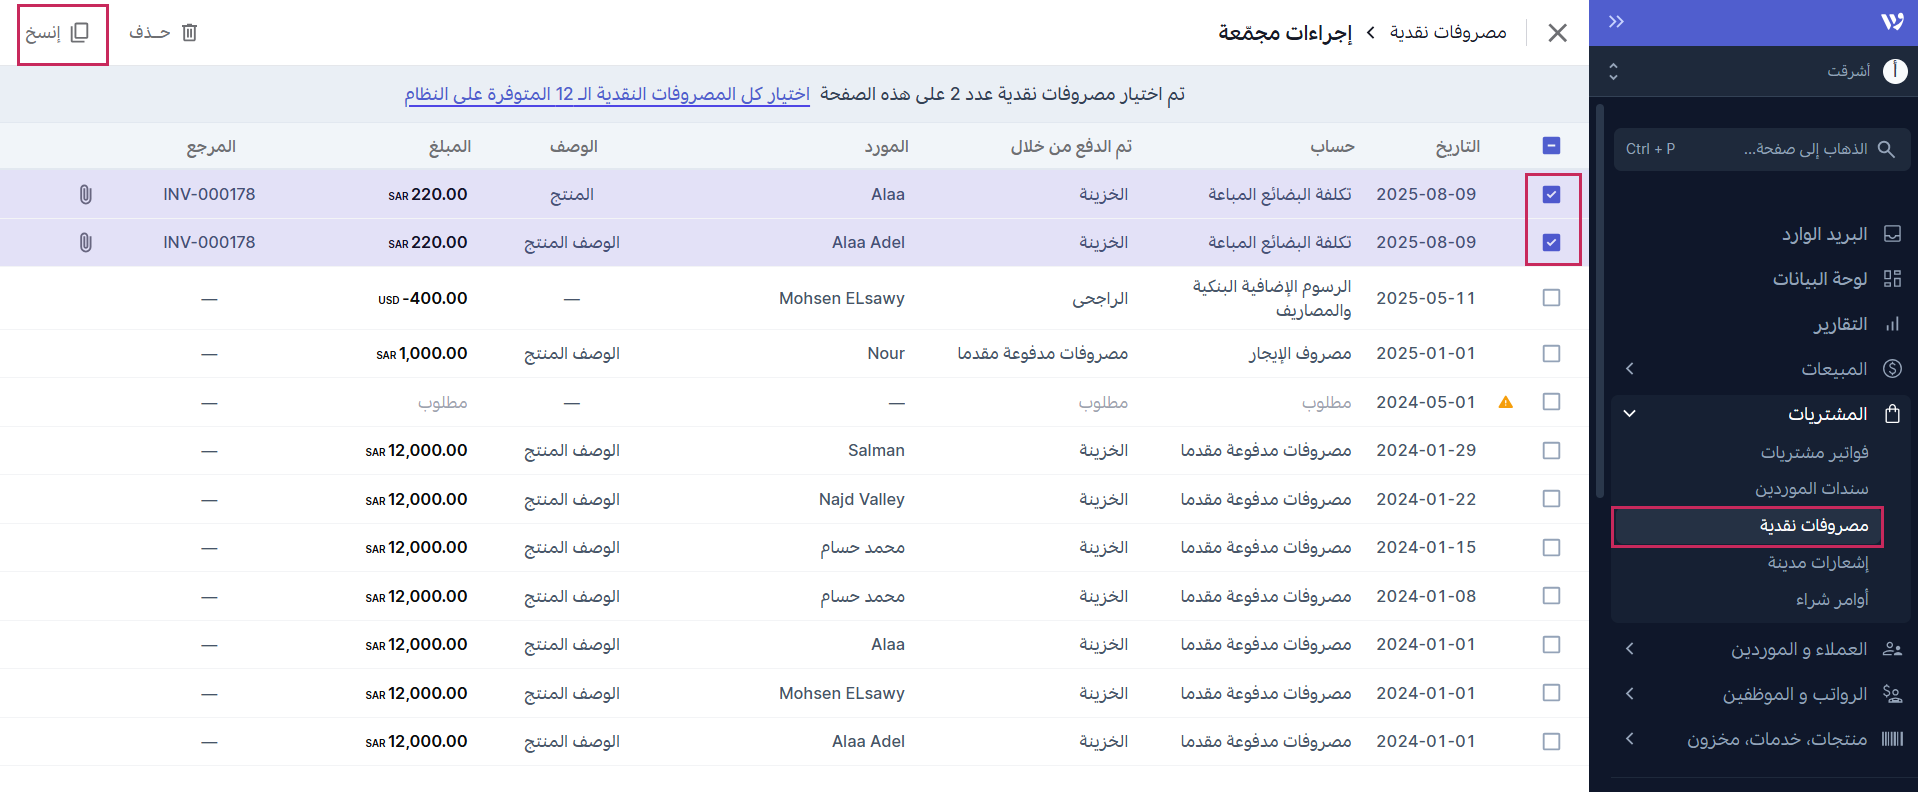Open the inbox (البريد الوارد) icon

[x=1892, y=234]
